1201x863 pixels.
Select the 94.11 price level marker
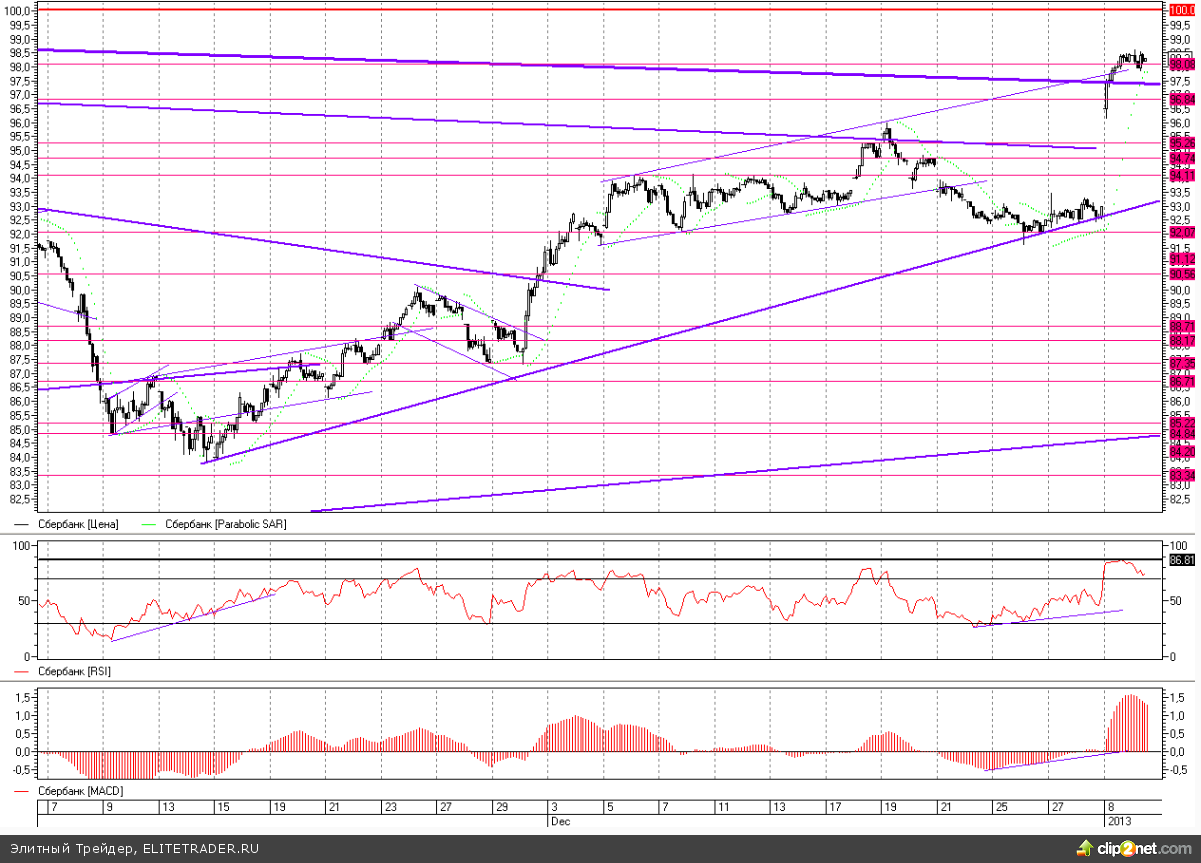click(x=1182, y=175)
